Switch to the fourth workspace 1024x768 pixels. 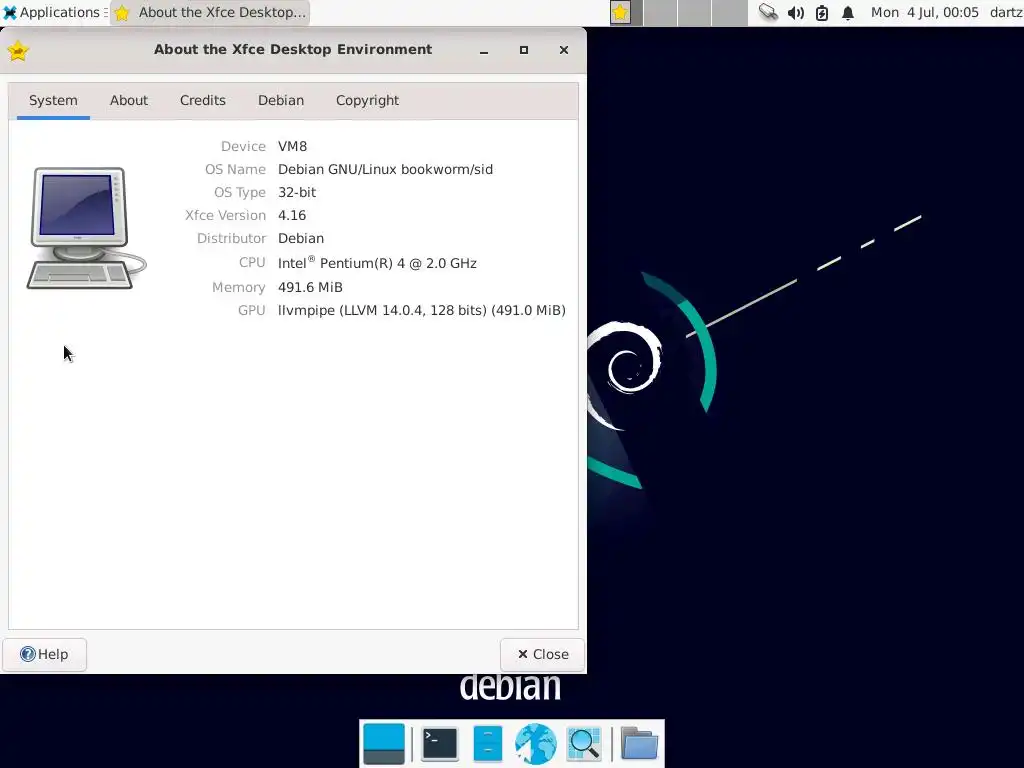click(x=729, y=12)
